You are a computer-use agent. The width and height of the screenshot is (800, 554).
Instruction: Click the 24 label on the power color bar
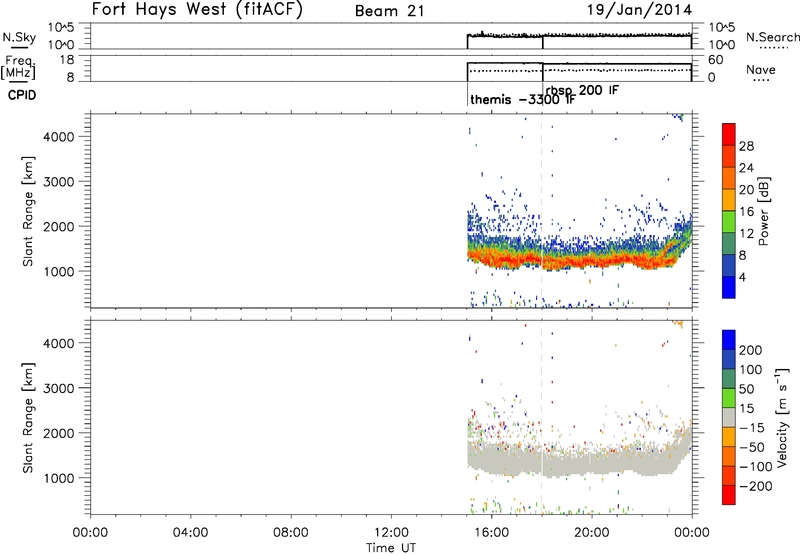[x=746, y=168]
